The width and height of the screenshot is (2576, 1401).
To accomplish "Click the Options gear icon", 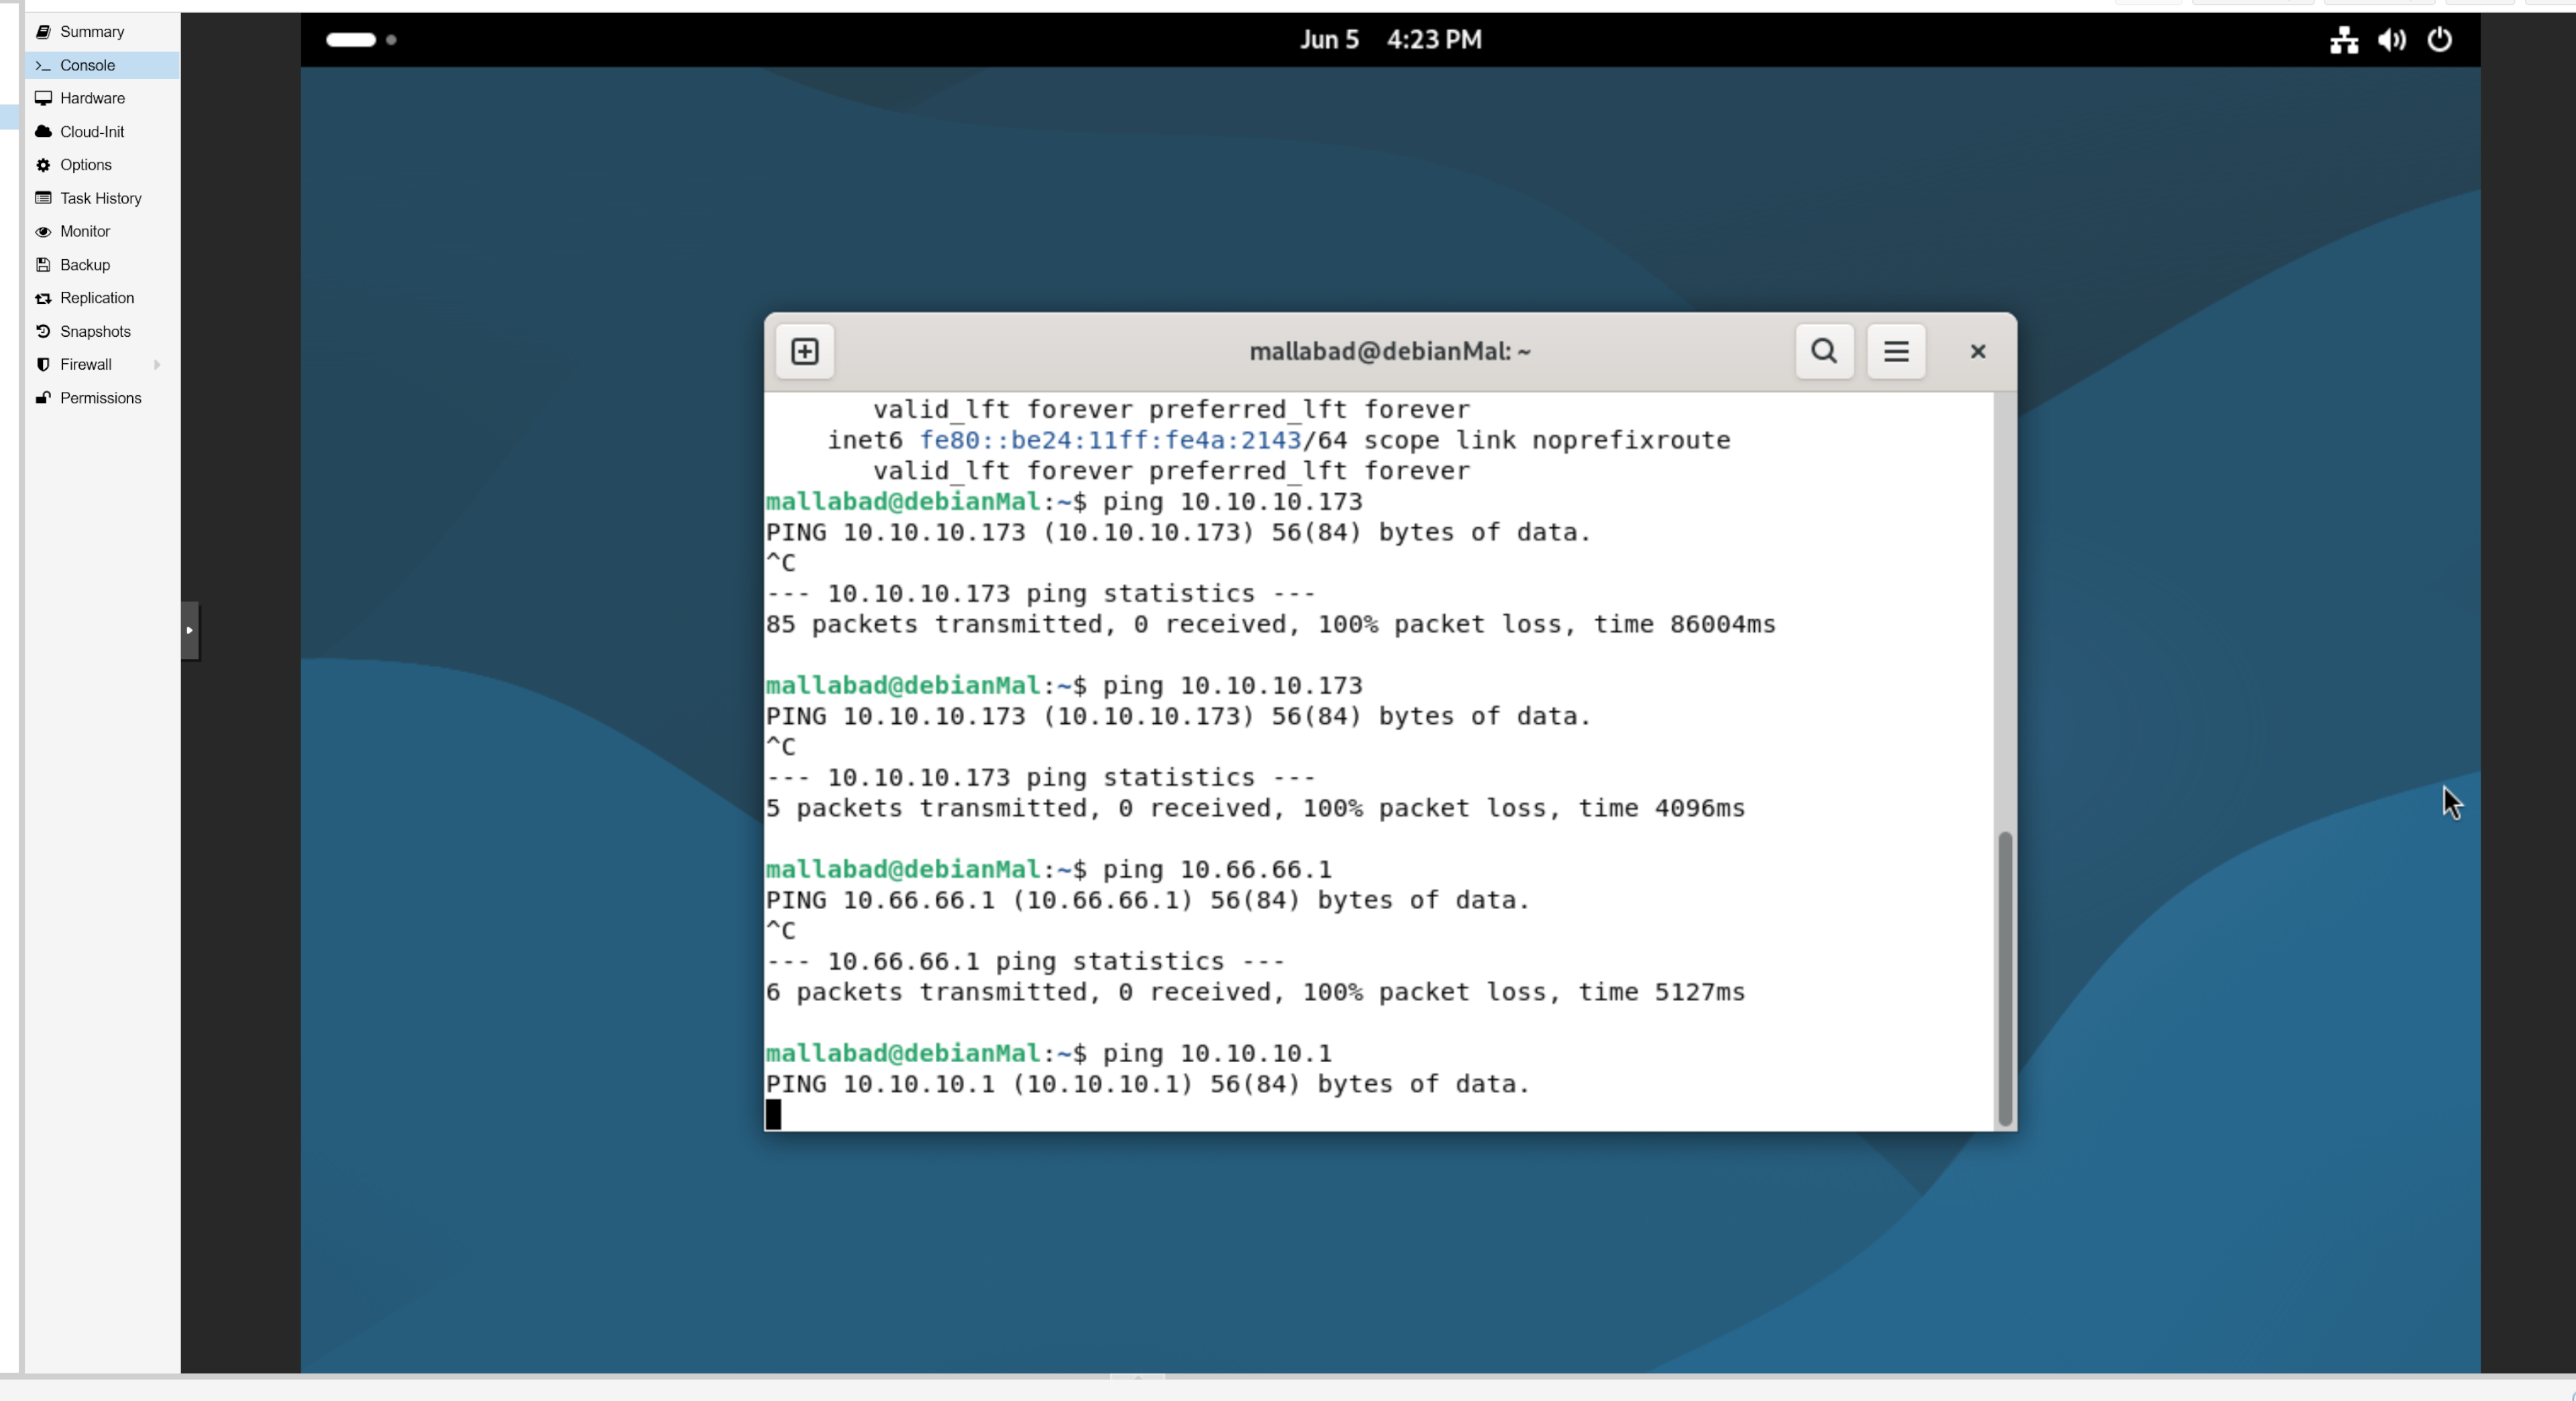I will (43, 165).
